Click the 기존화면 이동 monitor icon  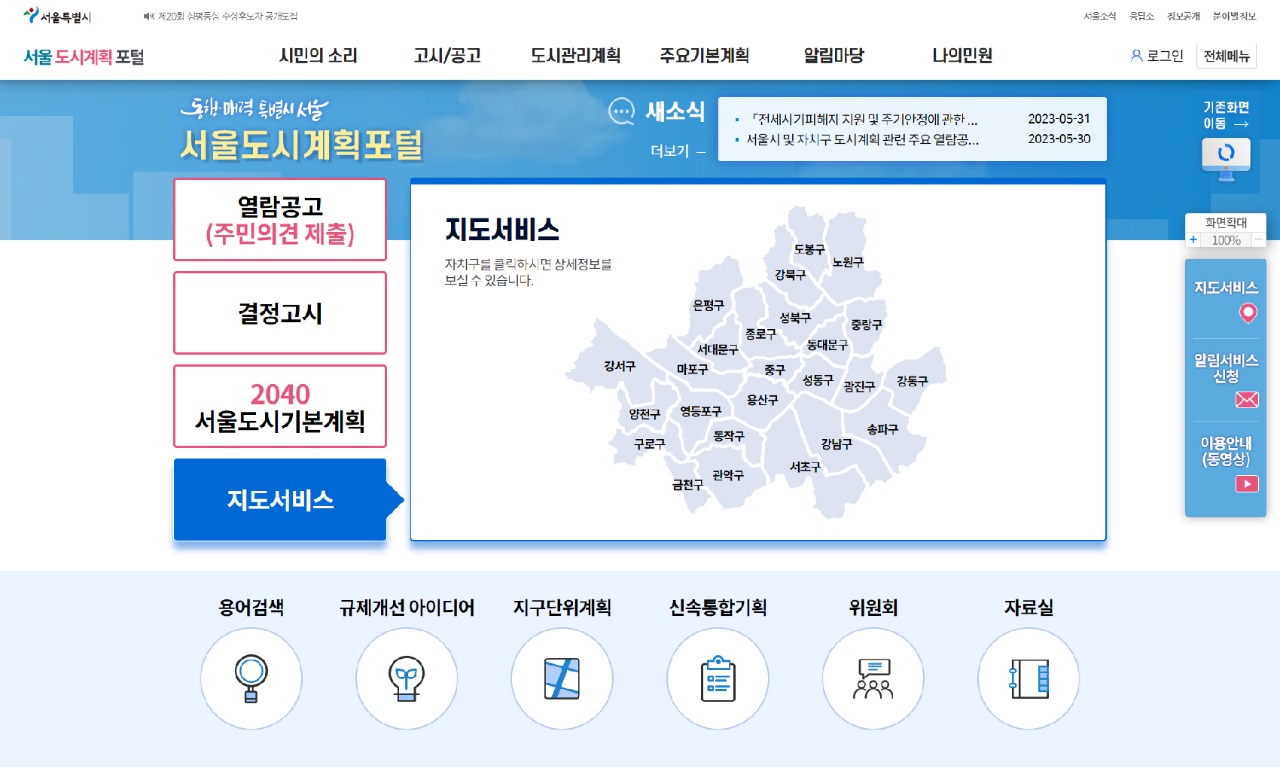[x=1226, y=155]
